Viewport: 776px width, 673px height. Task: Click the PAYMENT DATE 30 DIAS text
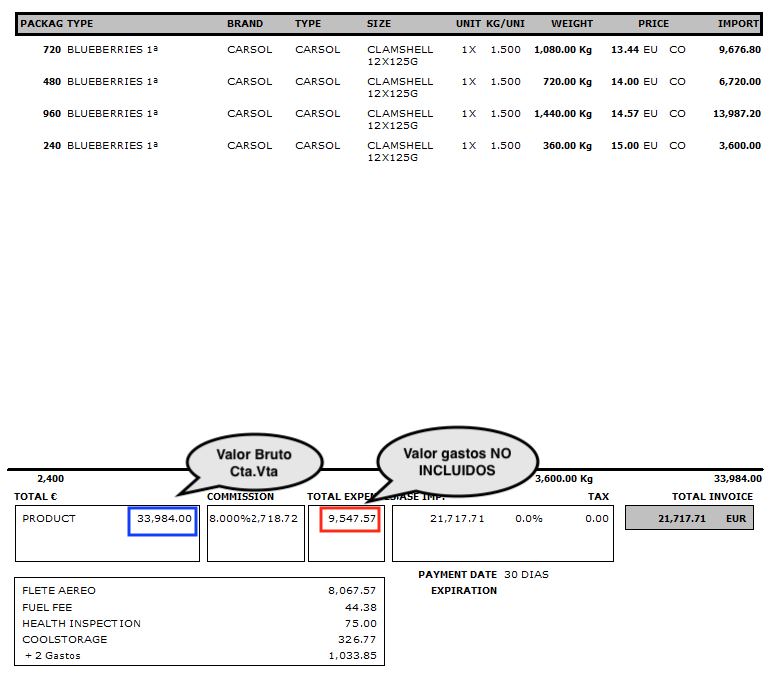coord(483,575)
